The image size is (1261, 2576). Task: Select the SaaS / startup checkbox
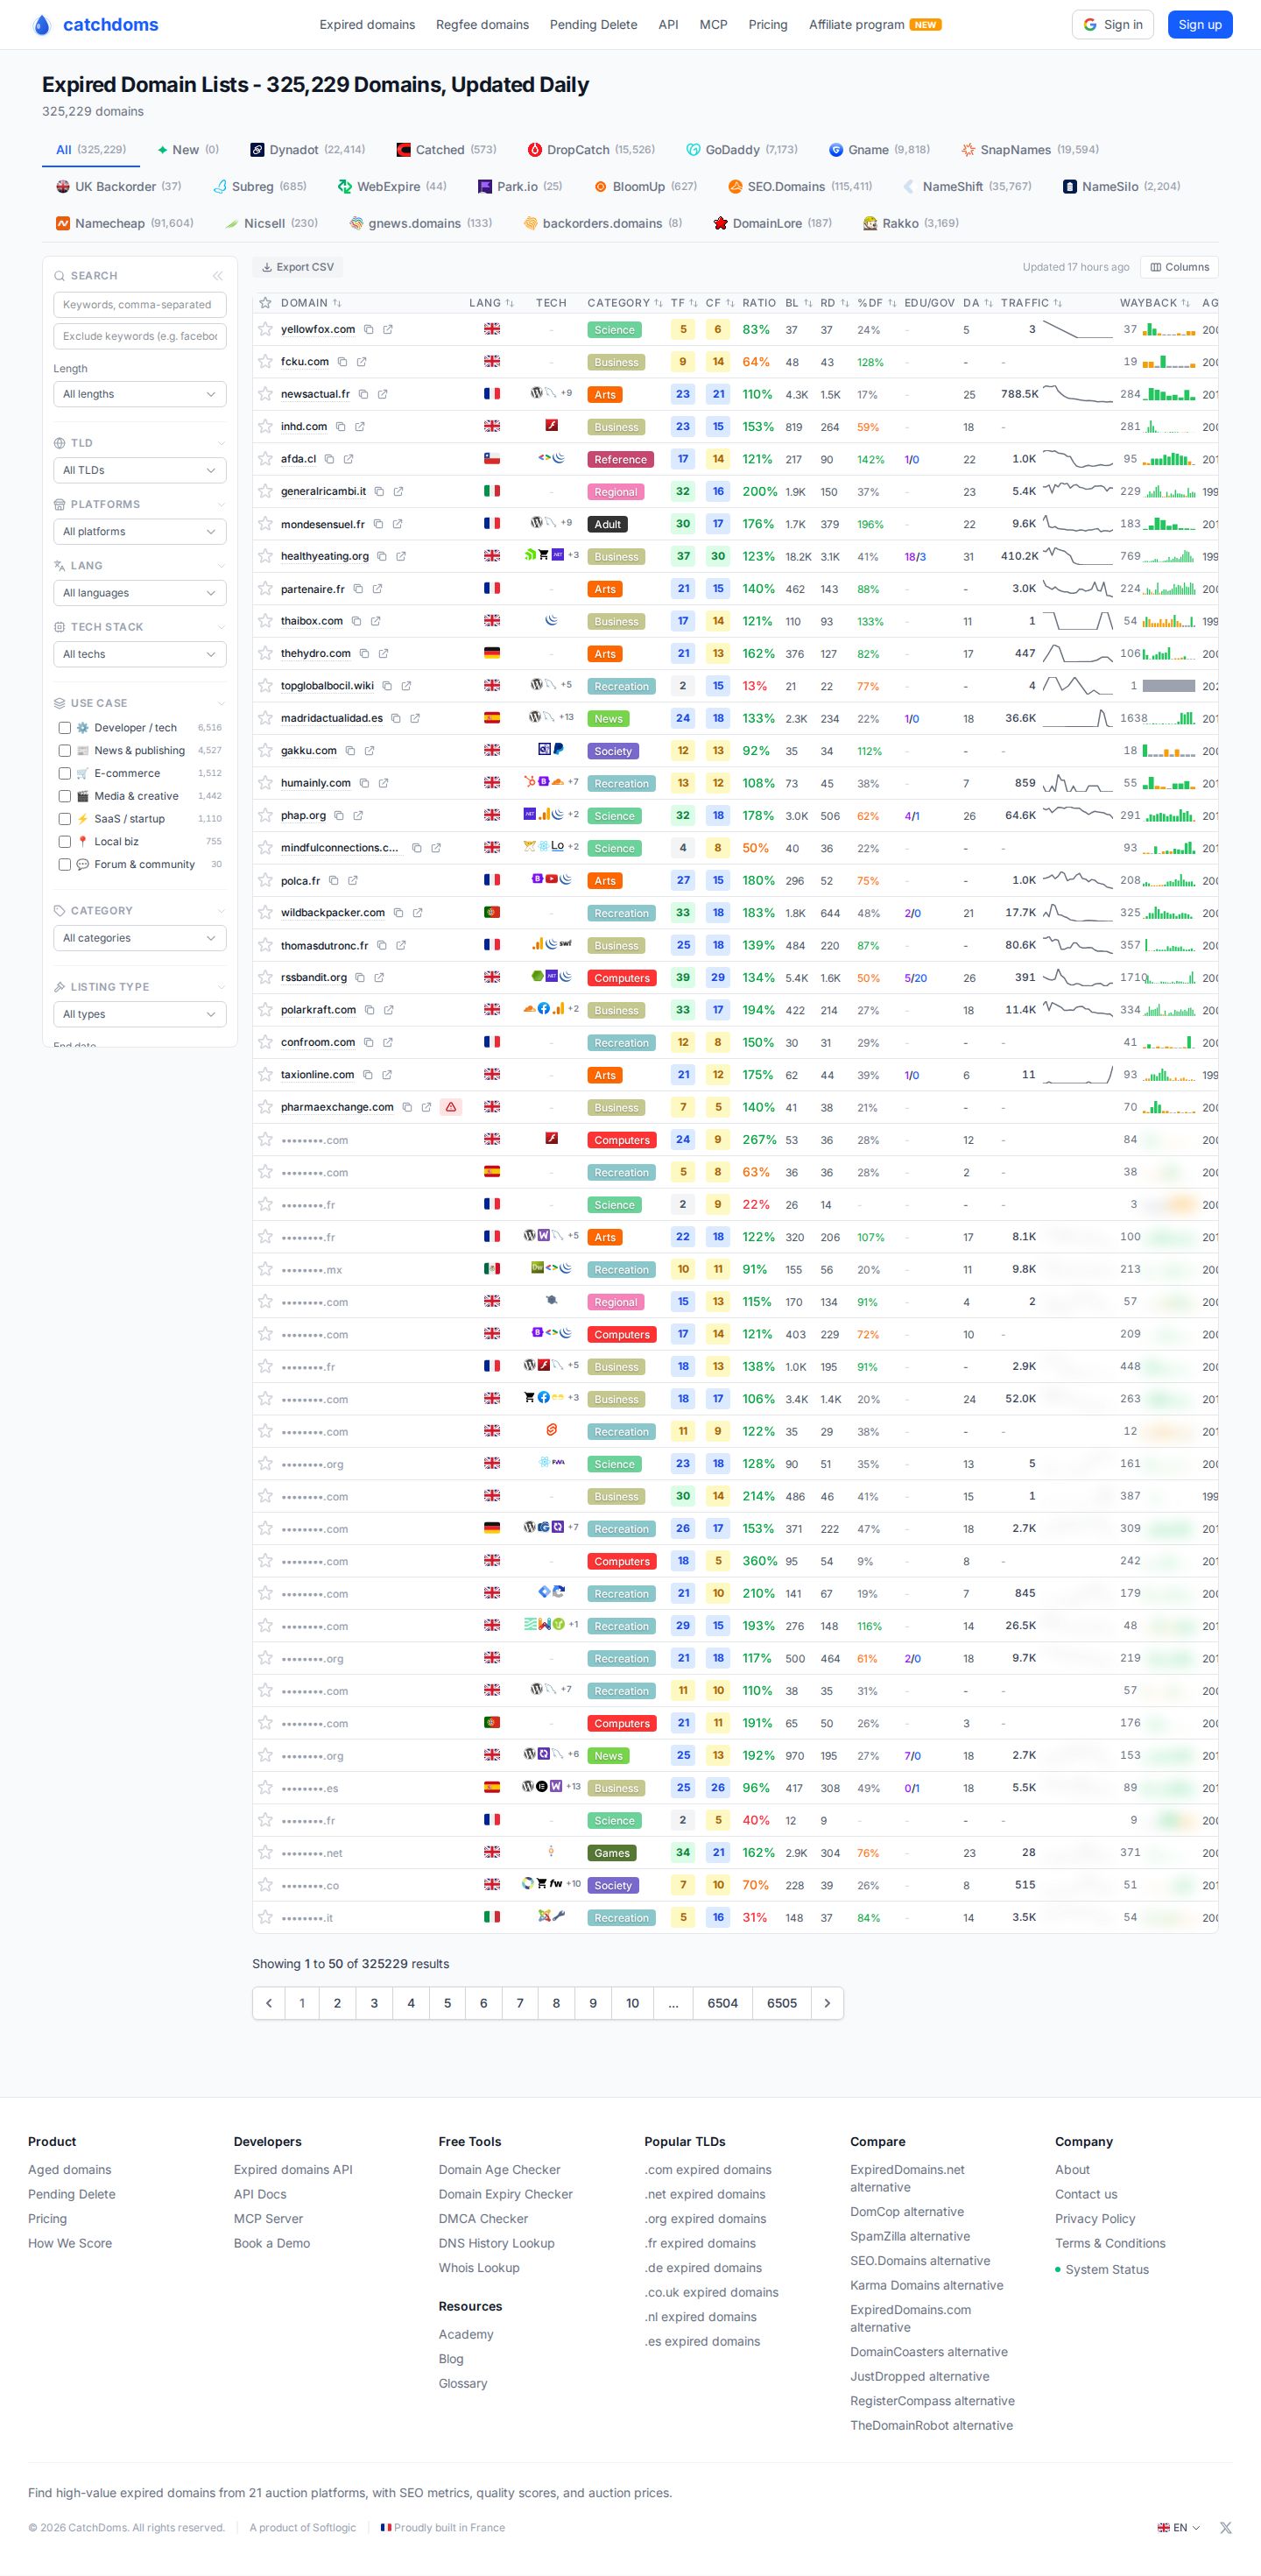64,819
